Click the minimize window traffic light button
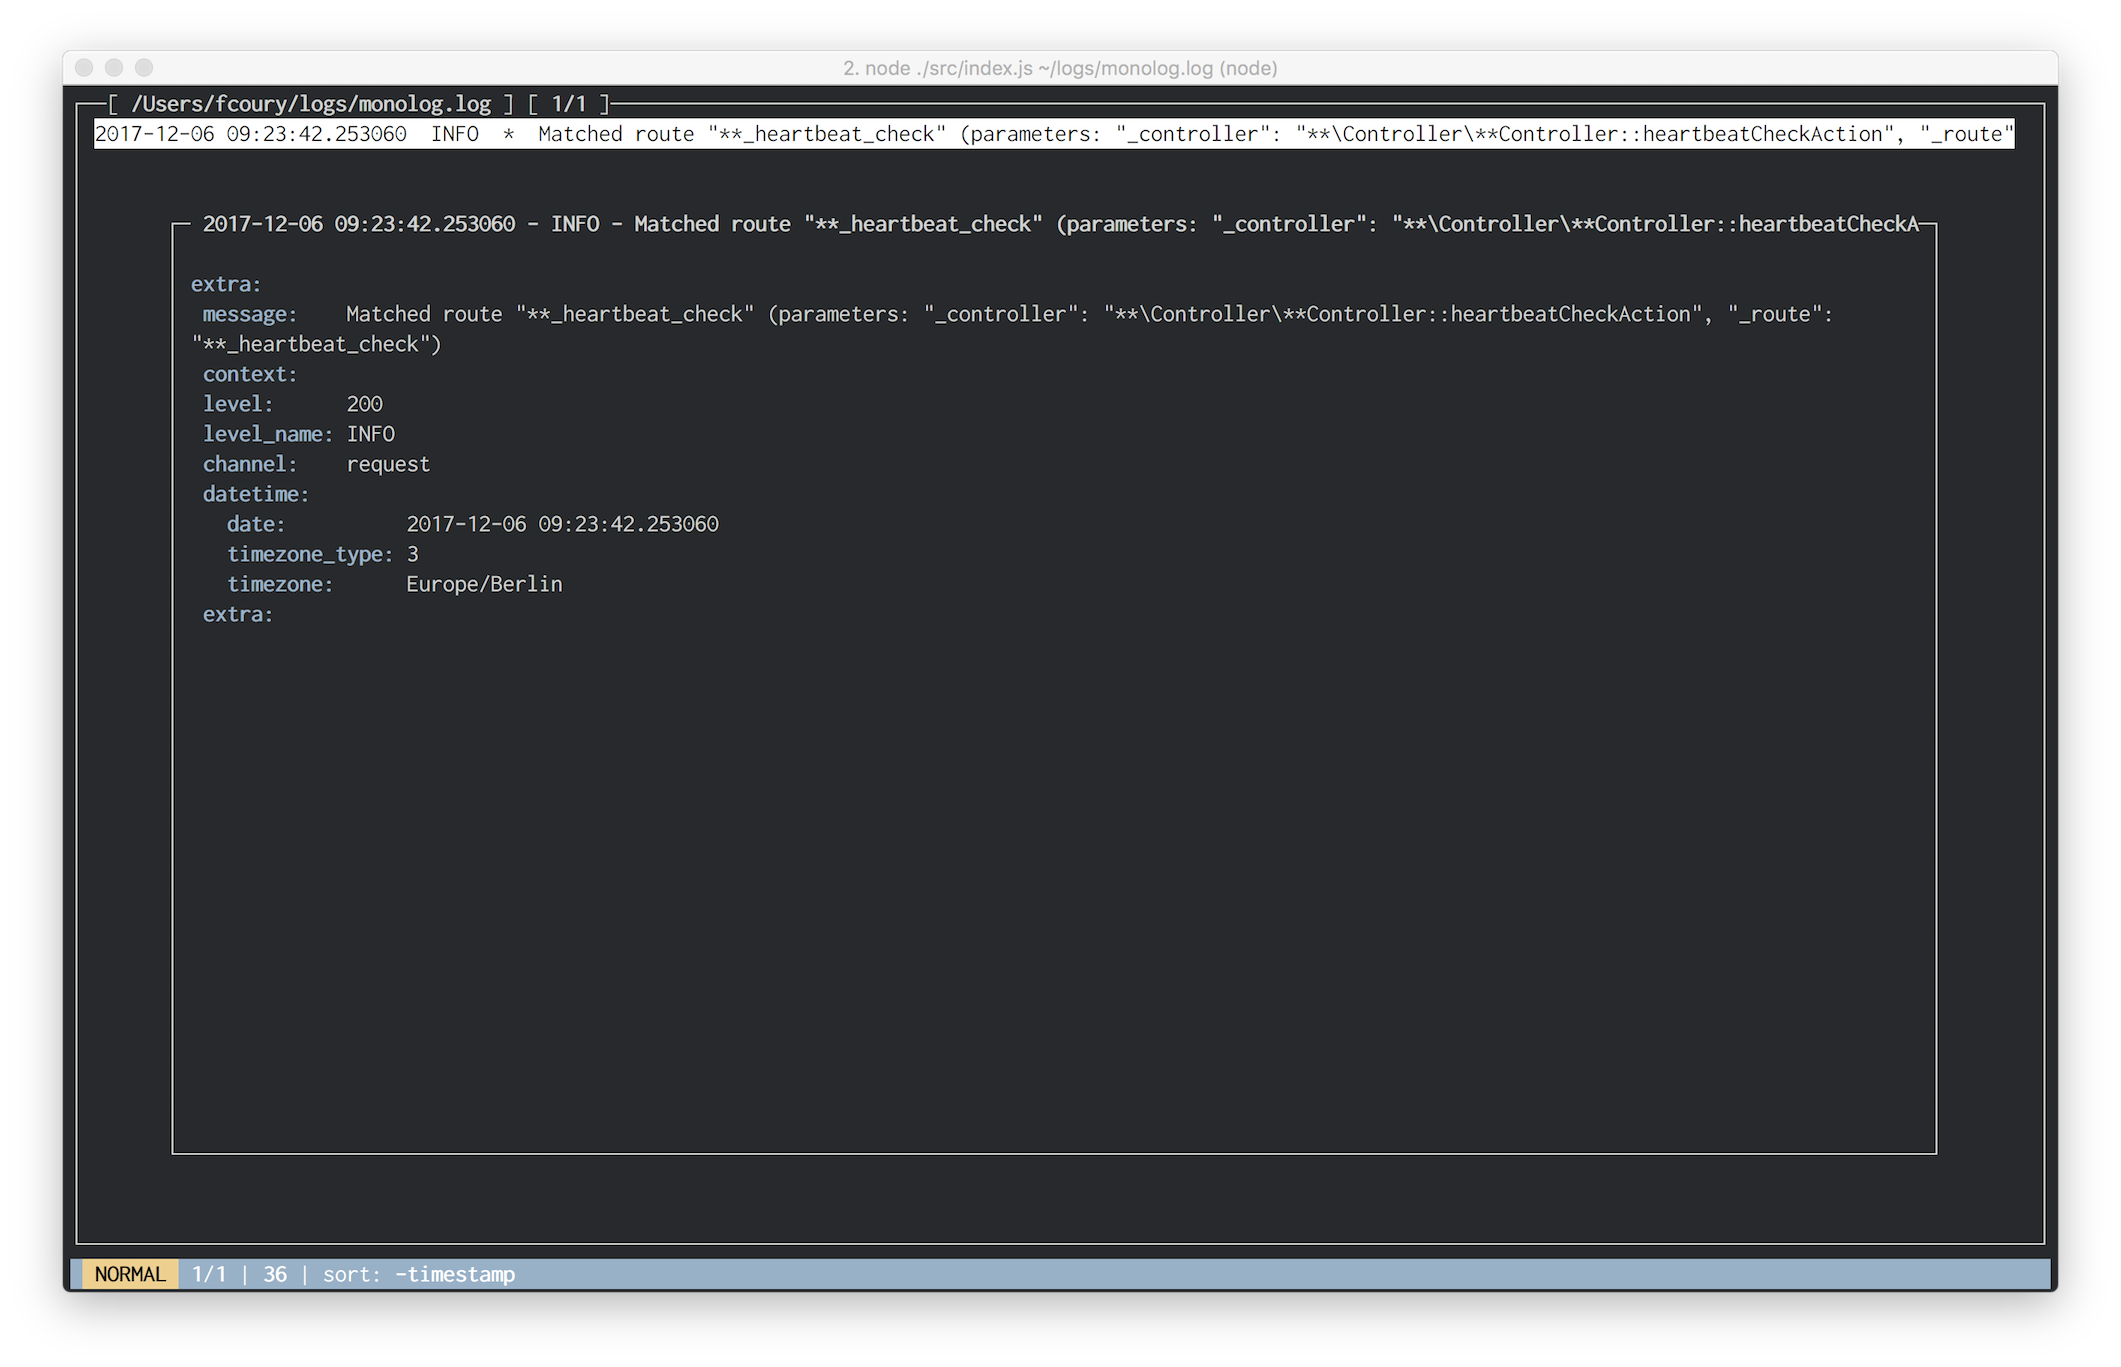This screenshot has height=1367, width=2121. 114,68
